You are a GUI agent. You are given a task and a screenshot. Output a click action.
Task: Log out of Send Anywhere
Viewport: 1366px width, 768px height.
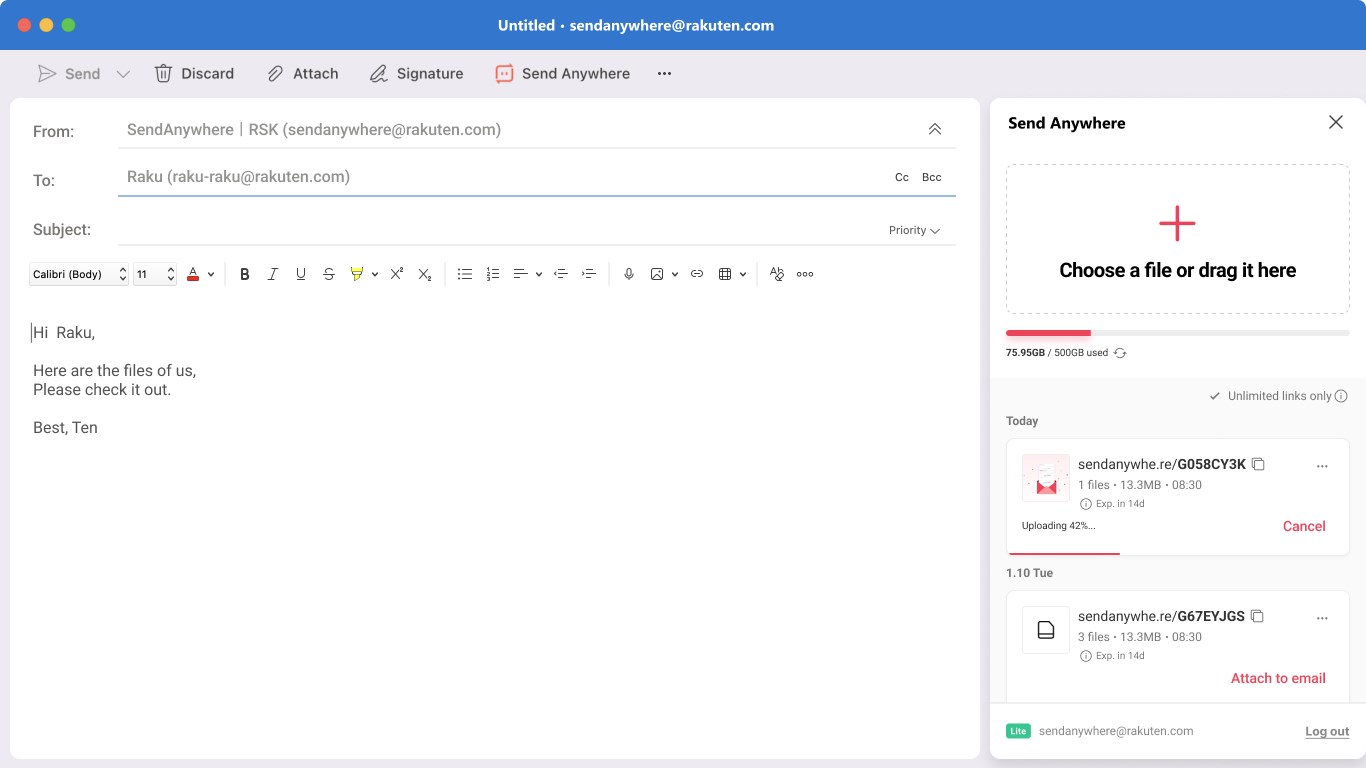tap(1327, 731)
